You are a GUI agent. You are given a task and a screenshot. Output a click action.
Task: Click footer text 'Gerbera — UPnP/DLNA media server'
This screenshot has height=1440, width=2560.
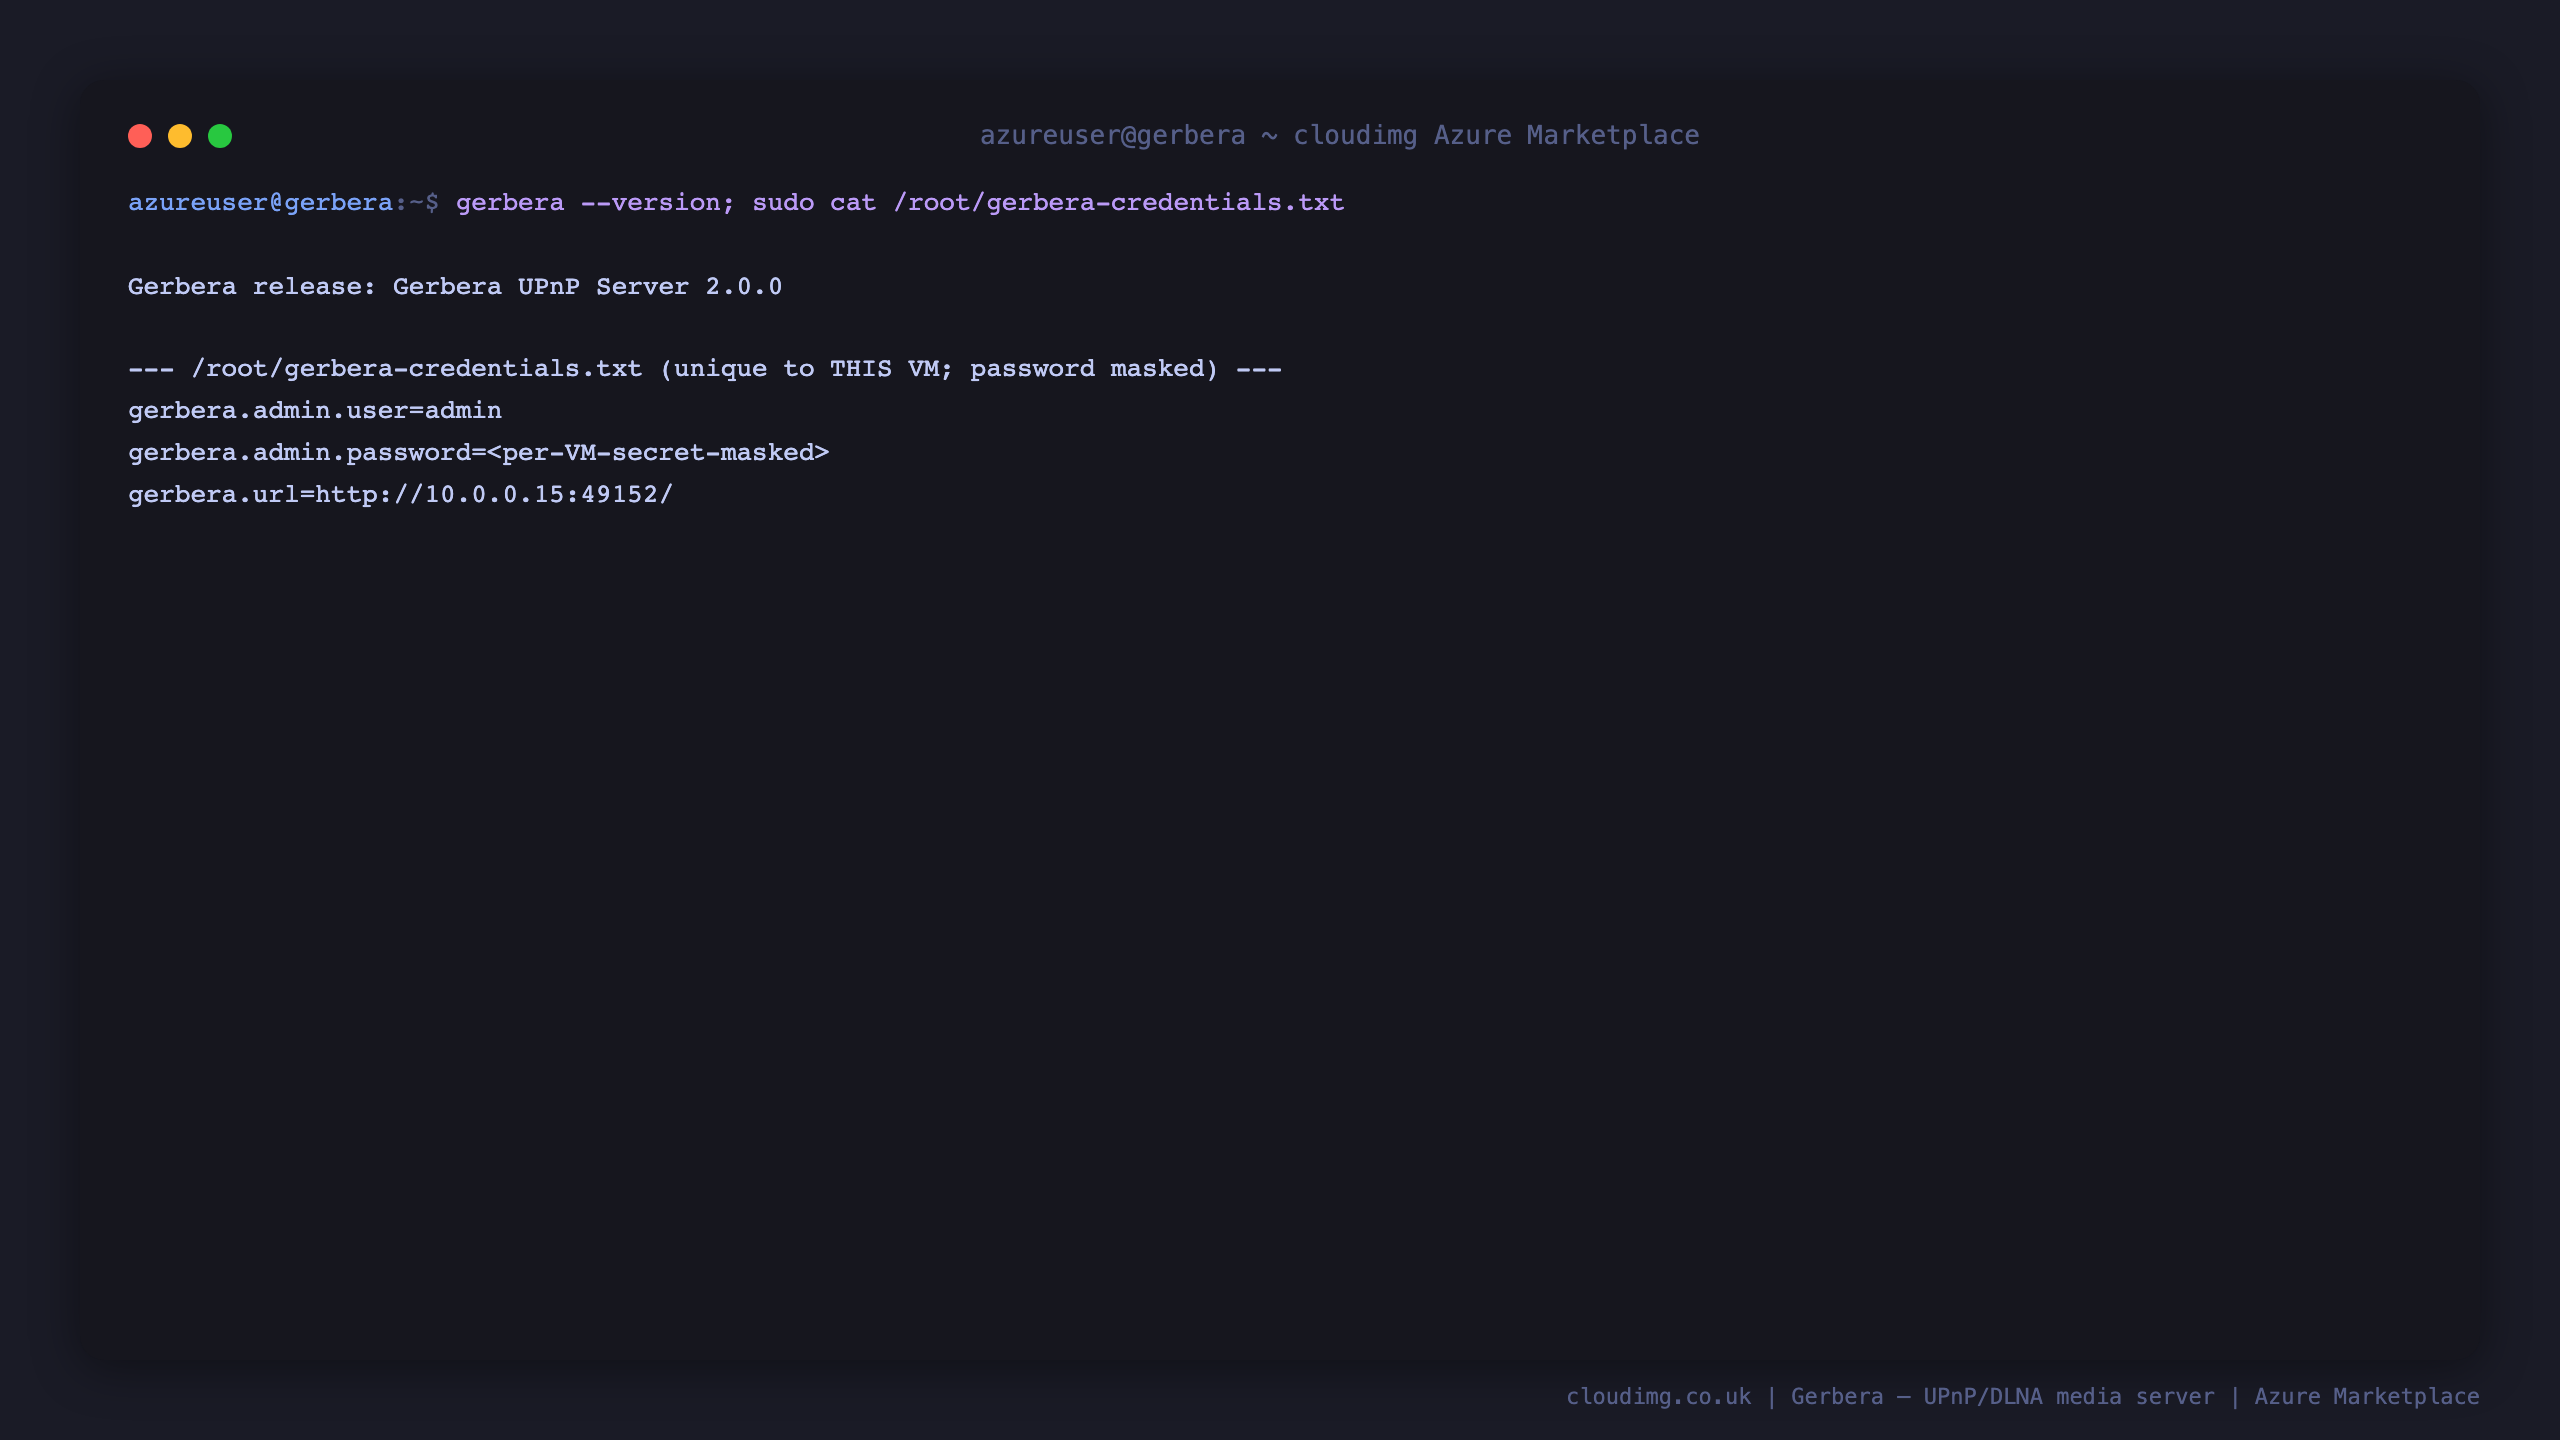tap(2002, 1397)
